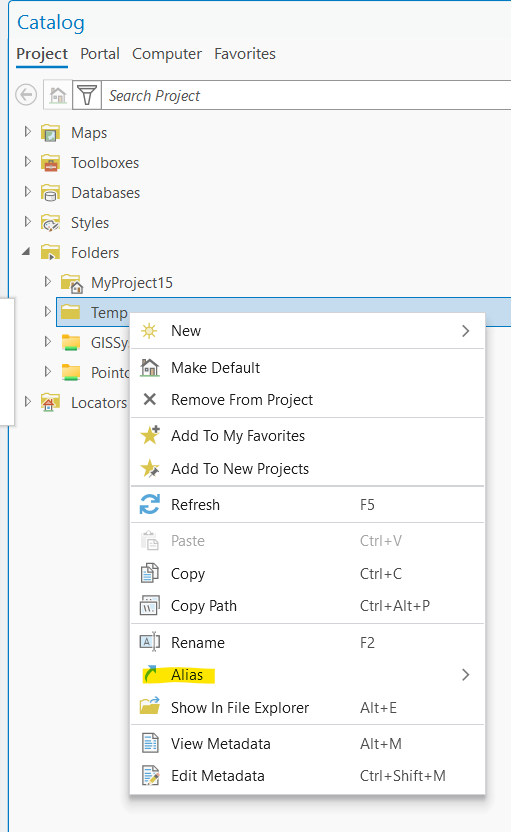This screenshot has width=511, height=832.
Task: Click the Styles folder icon
Action: 50,223
